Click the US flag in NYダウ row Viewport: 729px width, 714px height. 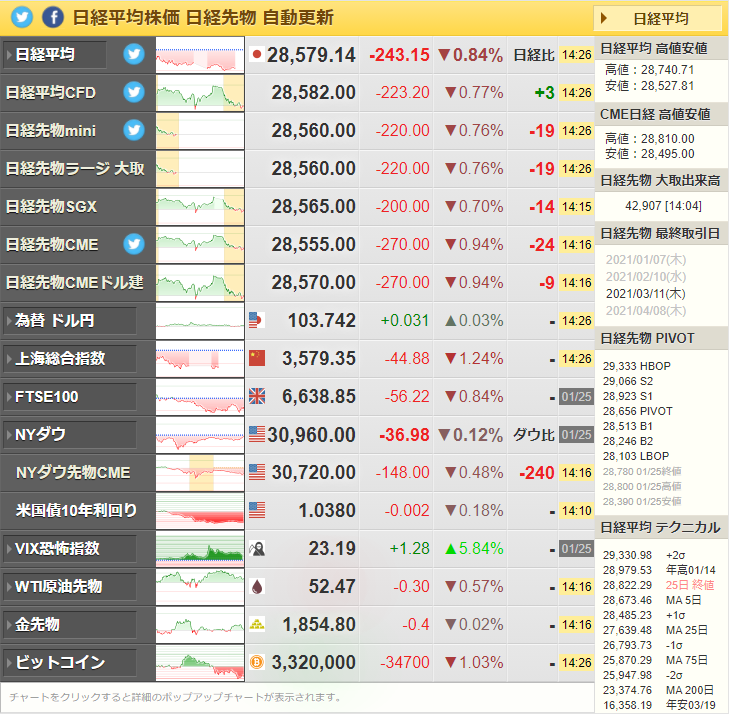pyautogui.click(x=257, y=434)
